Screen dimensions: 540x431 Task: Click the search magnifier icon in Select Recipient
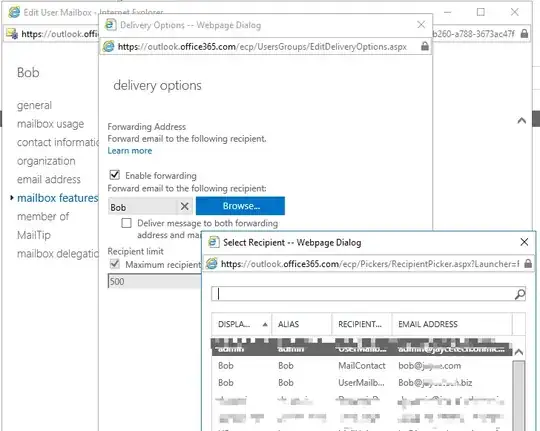pos(519,294)
